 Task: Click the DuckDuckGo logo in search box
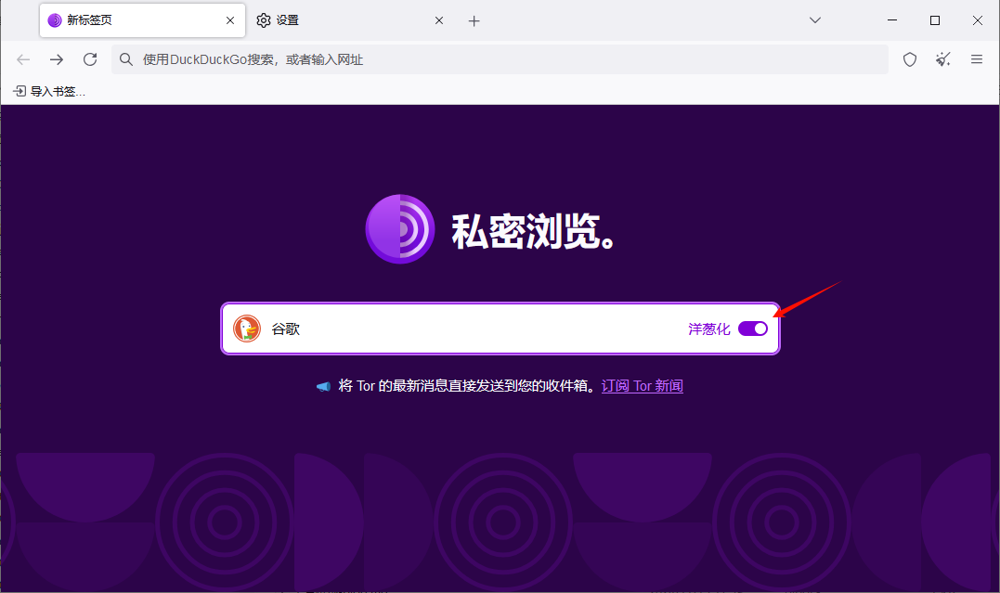click(x=247, y=329)
